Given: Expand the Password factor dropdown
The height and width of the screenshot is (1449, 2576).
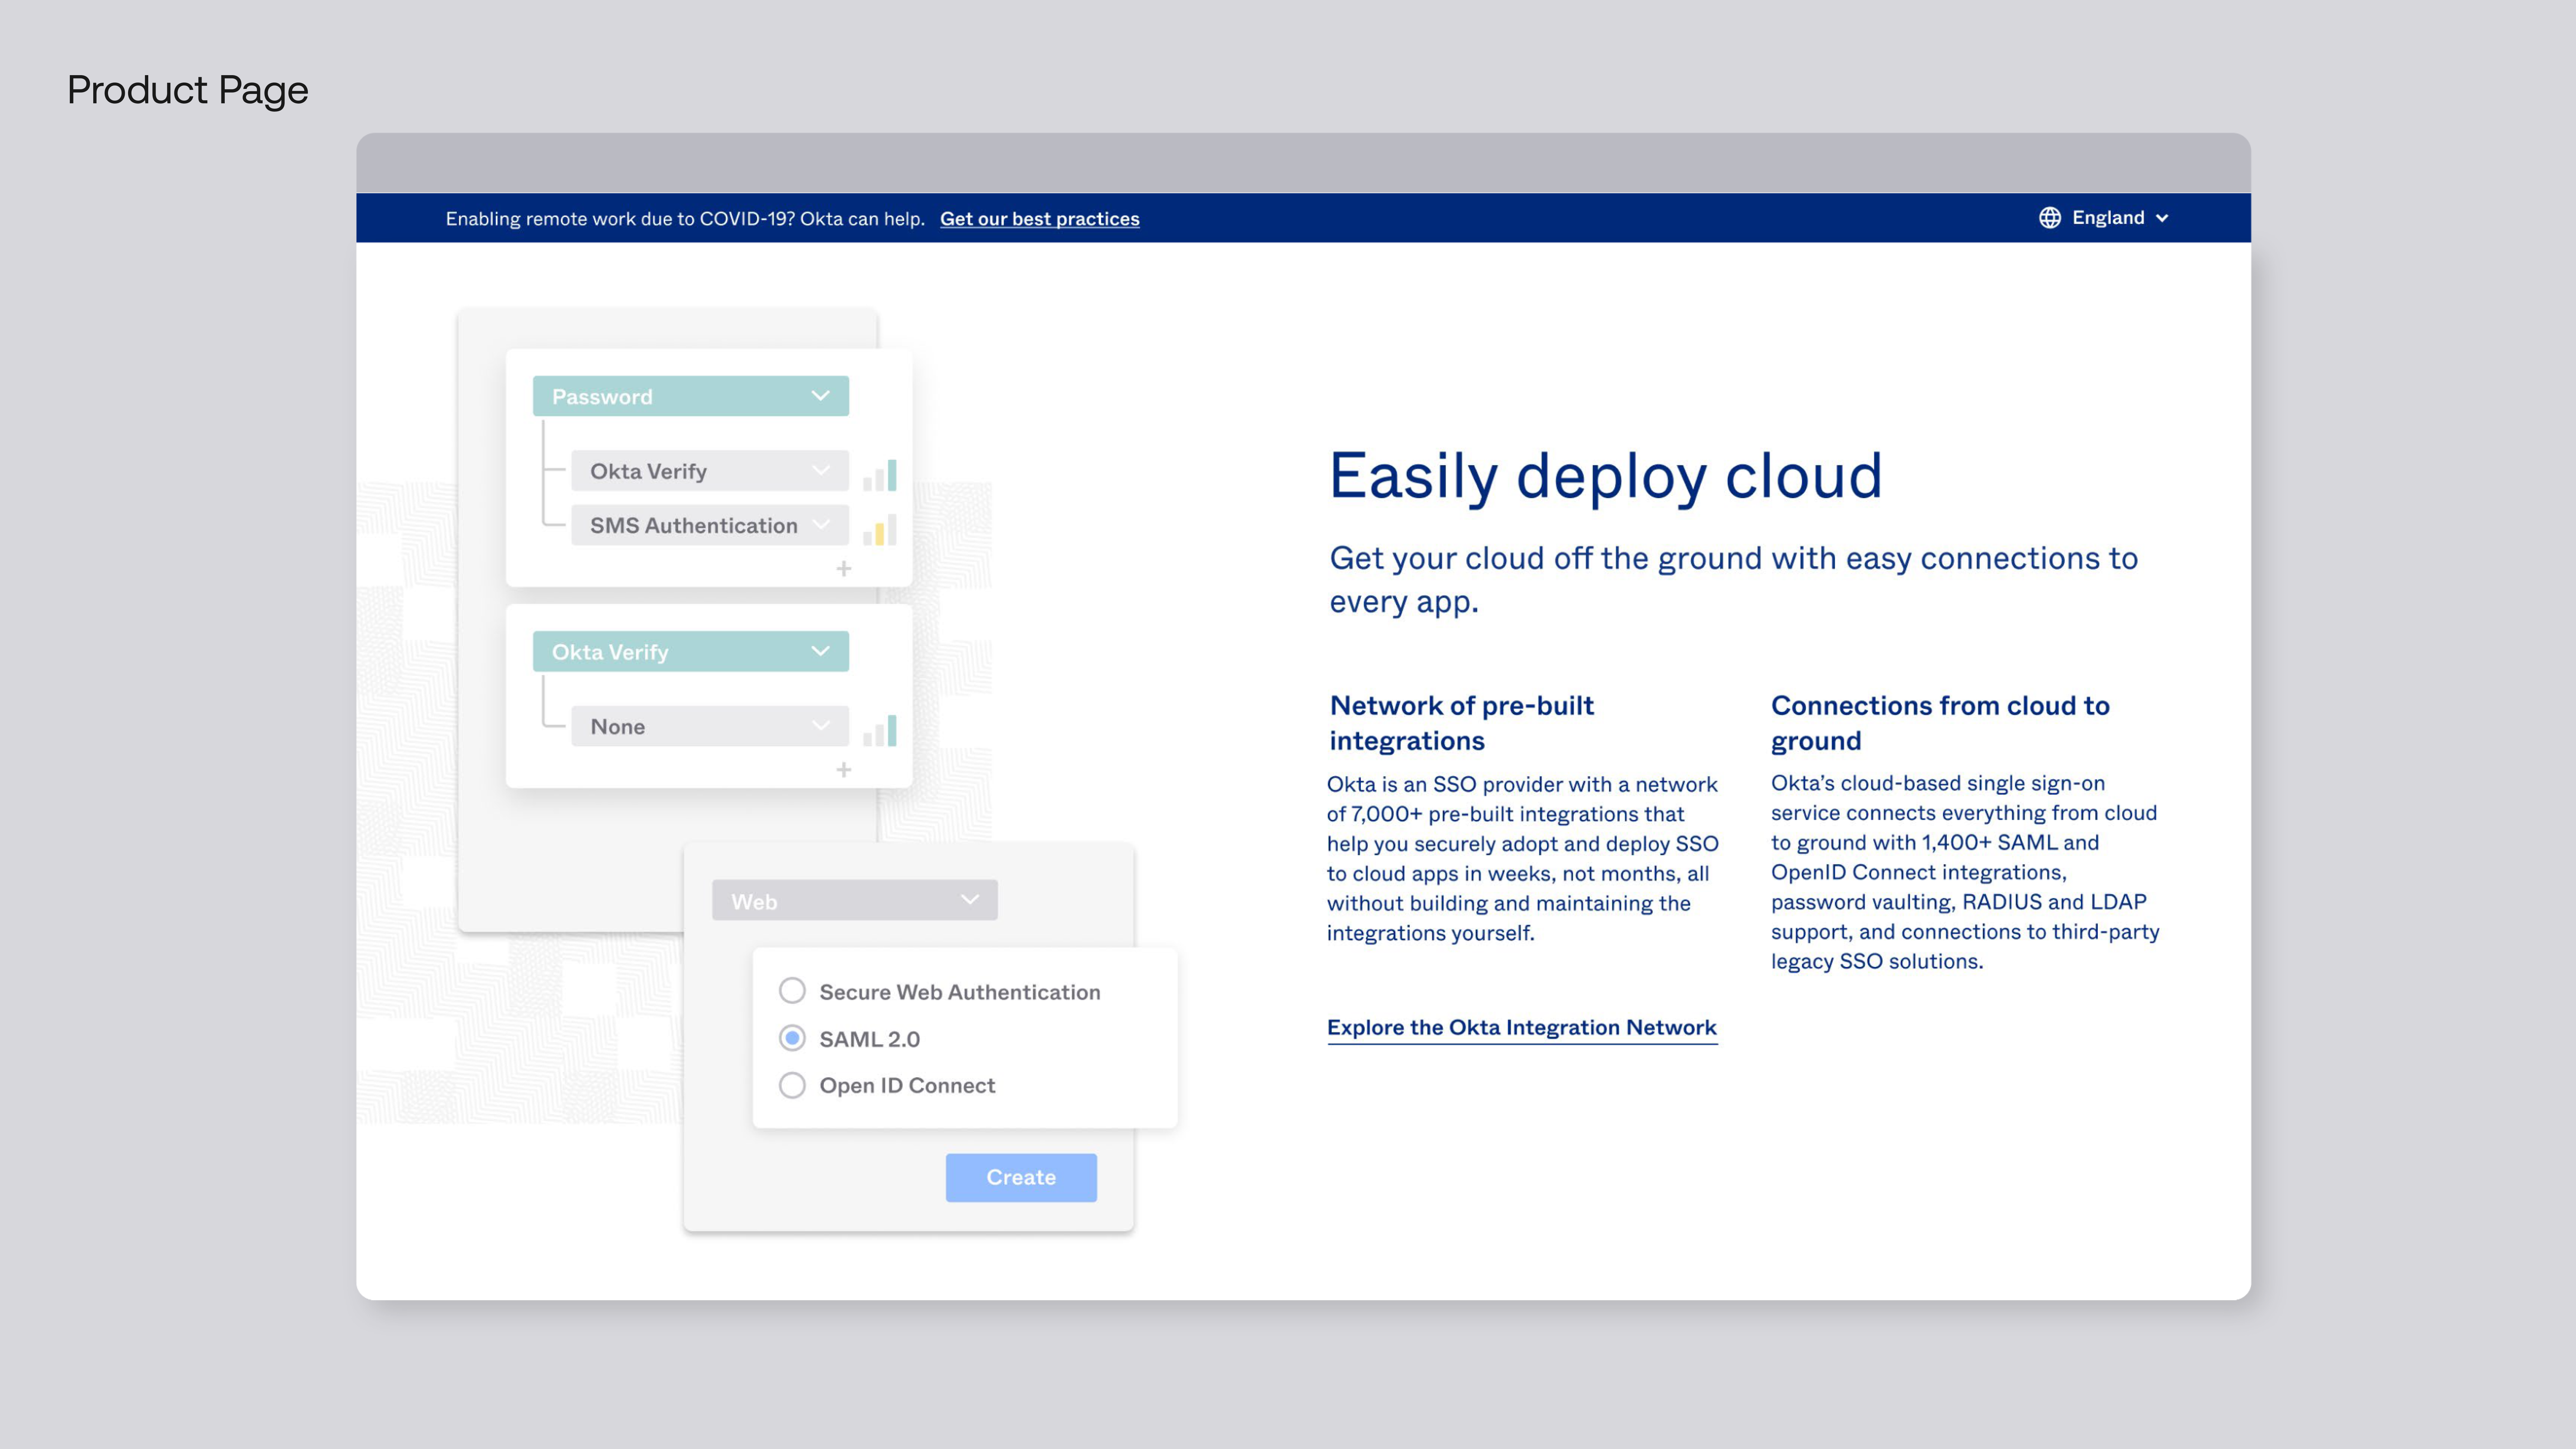Looking at the screenshot, I should point(691,396).
